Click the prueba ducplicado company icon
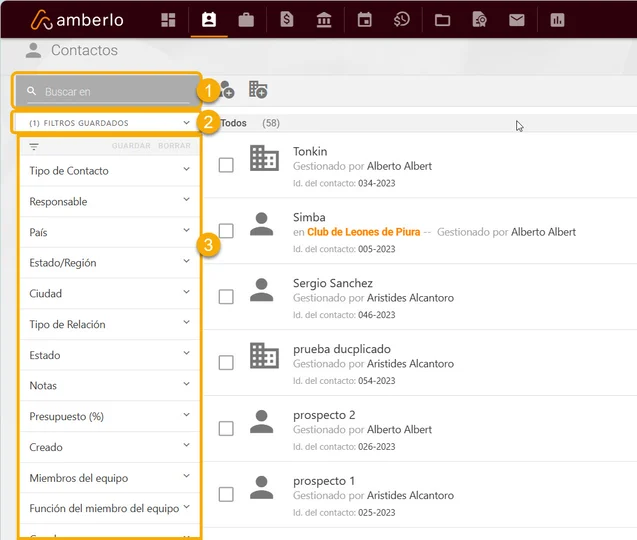 (x=264, y=356)
